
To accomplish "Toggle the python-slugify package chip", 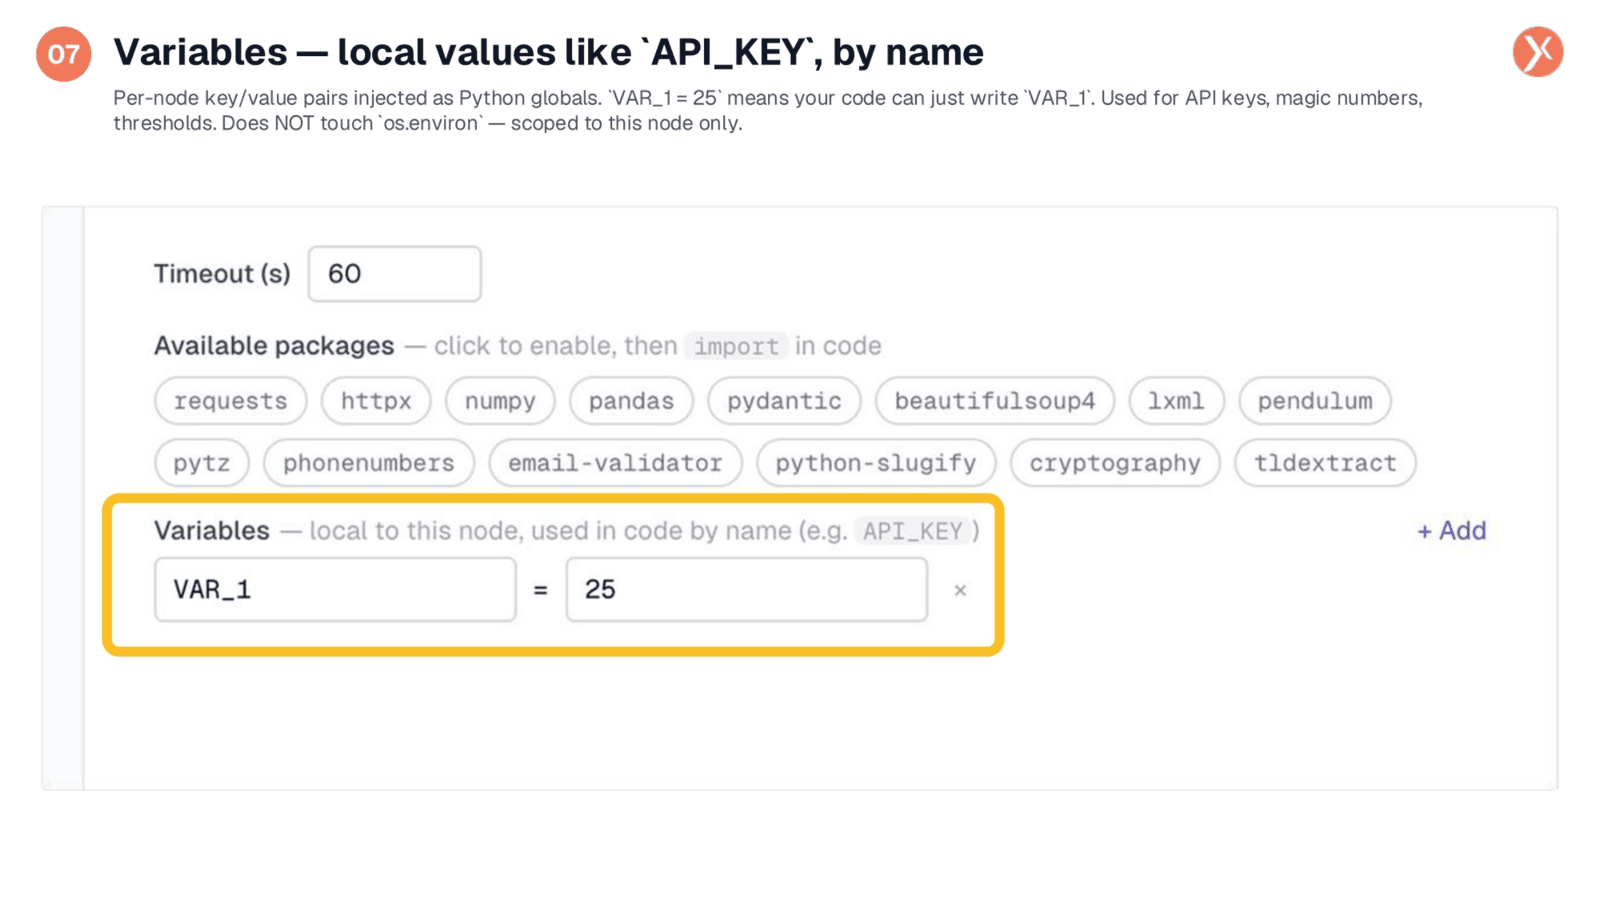I will pyautogui.click(x=876, y=463).
